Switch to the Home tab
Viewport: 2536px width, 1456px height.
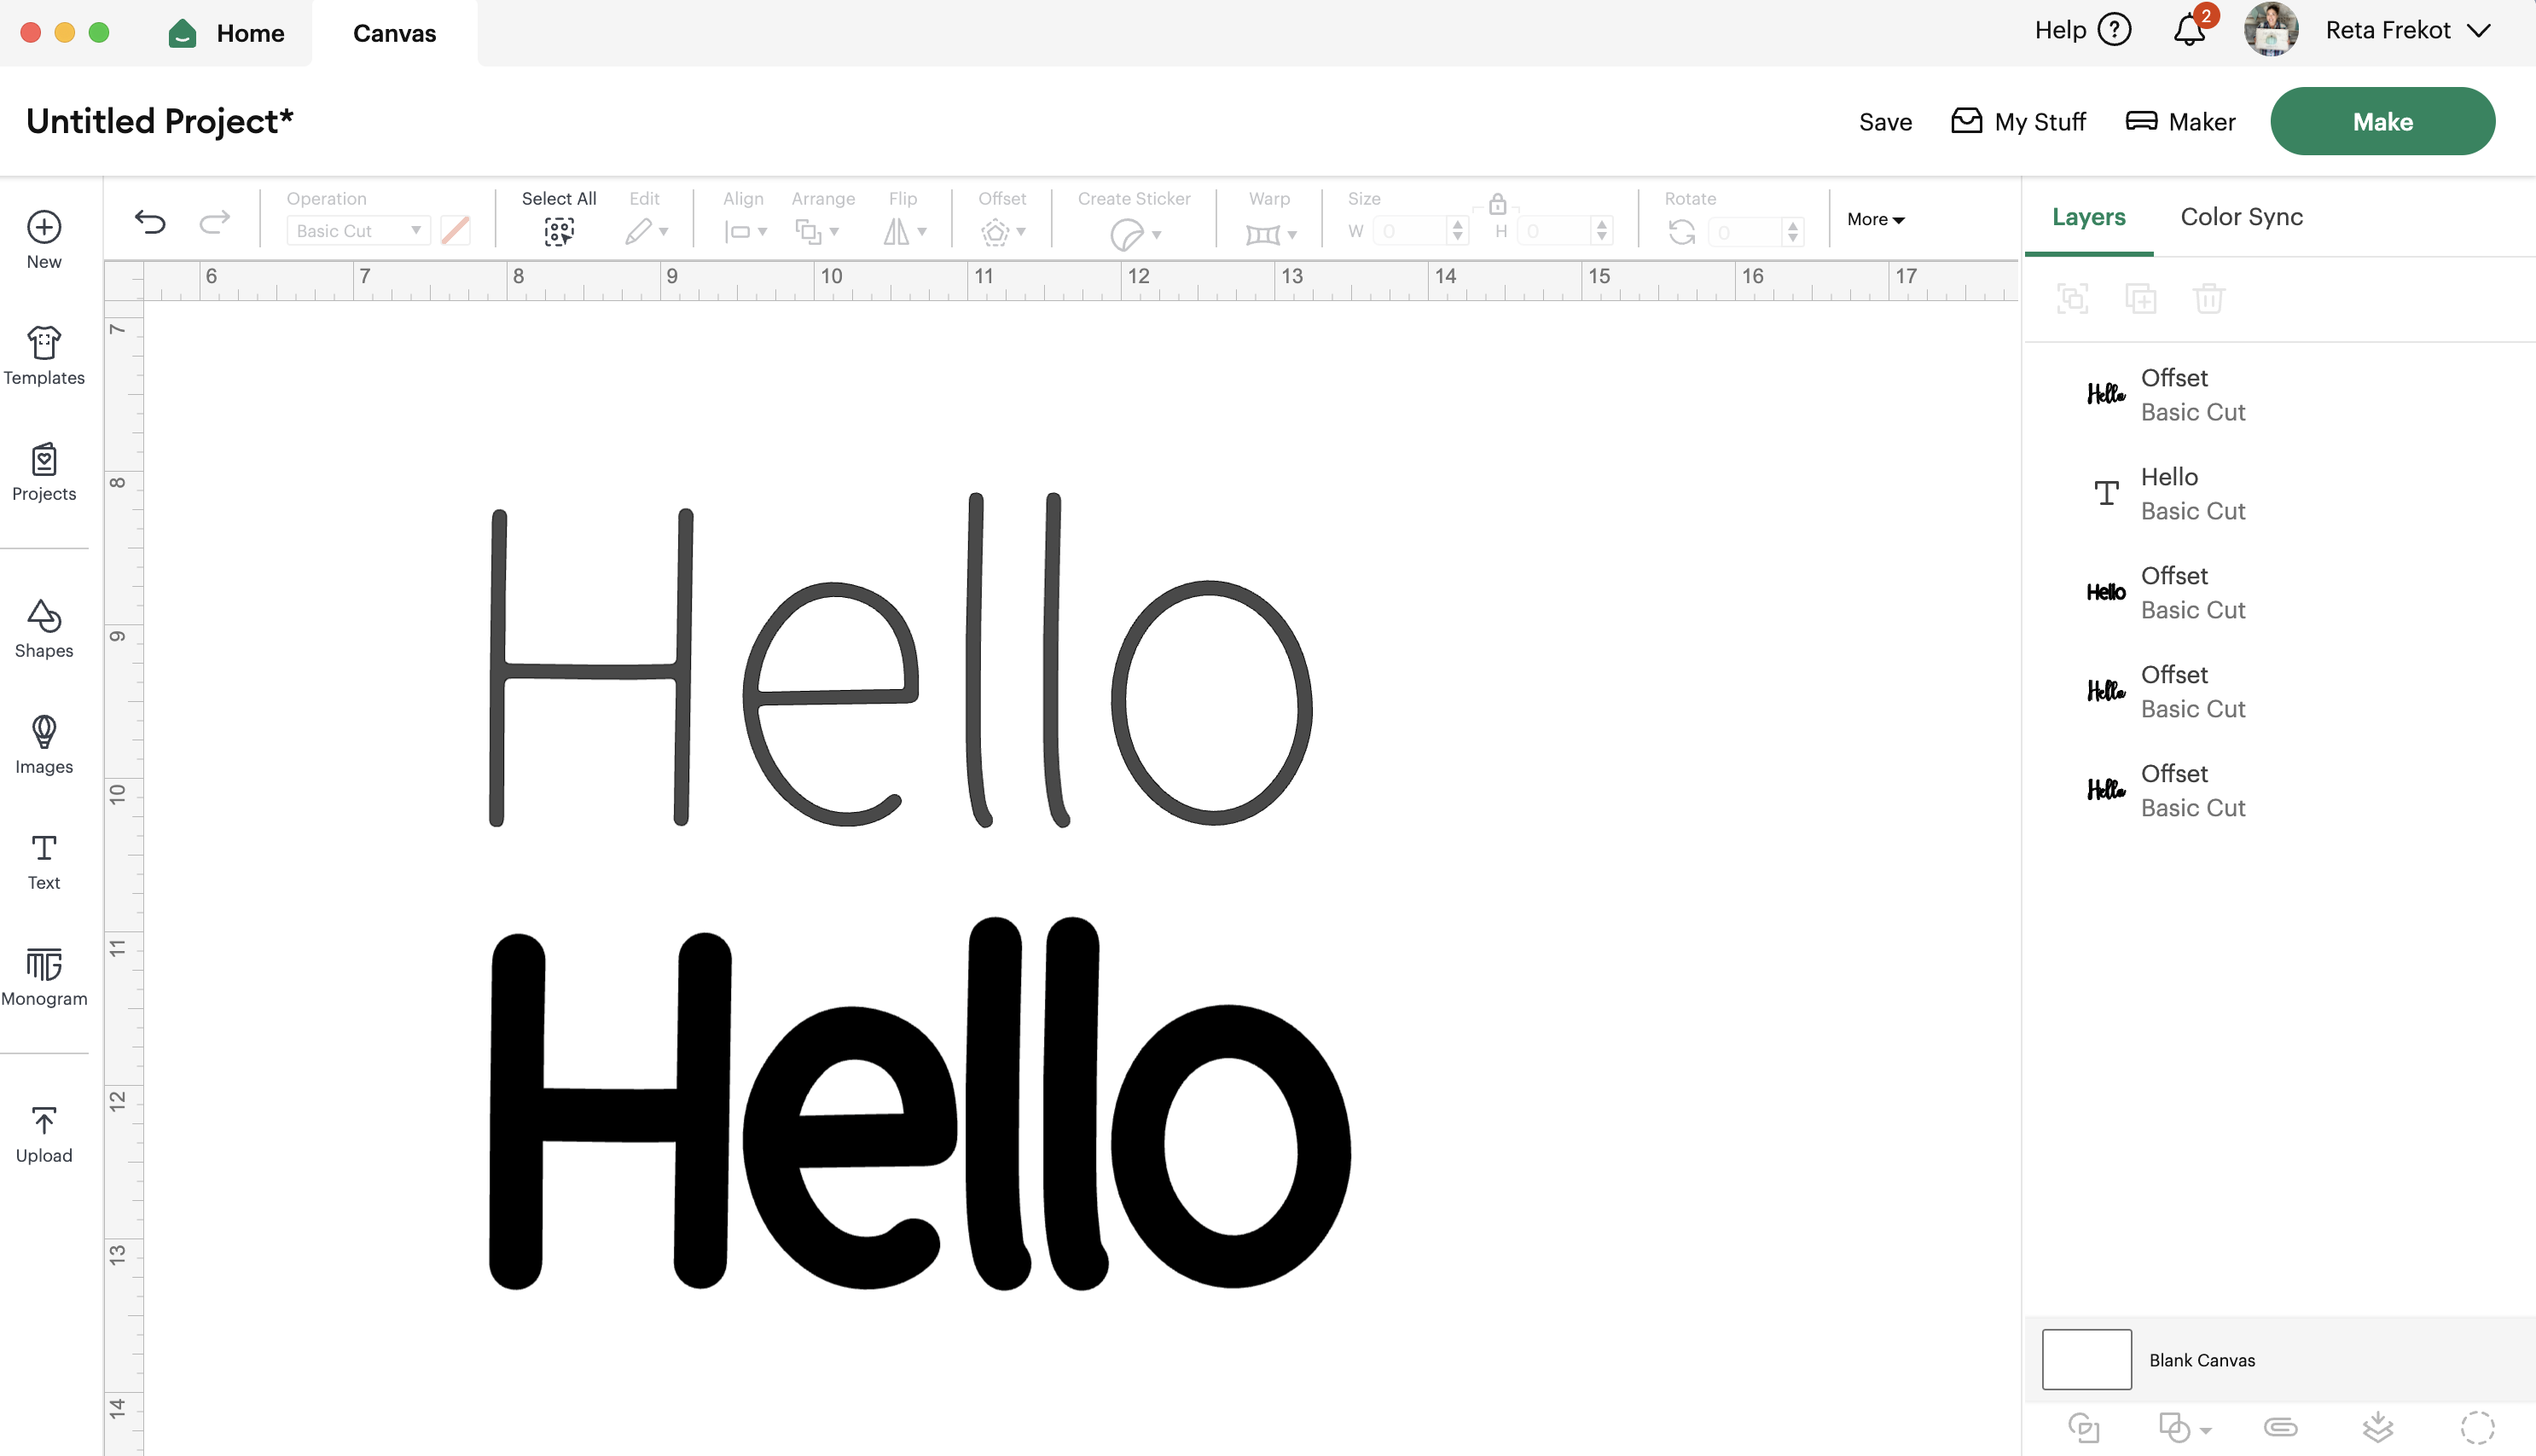[228, 33]
